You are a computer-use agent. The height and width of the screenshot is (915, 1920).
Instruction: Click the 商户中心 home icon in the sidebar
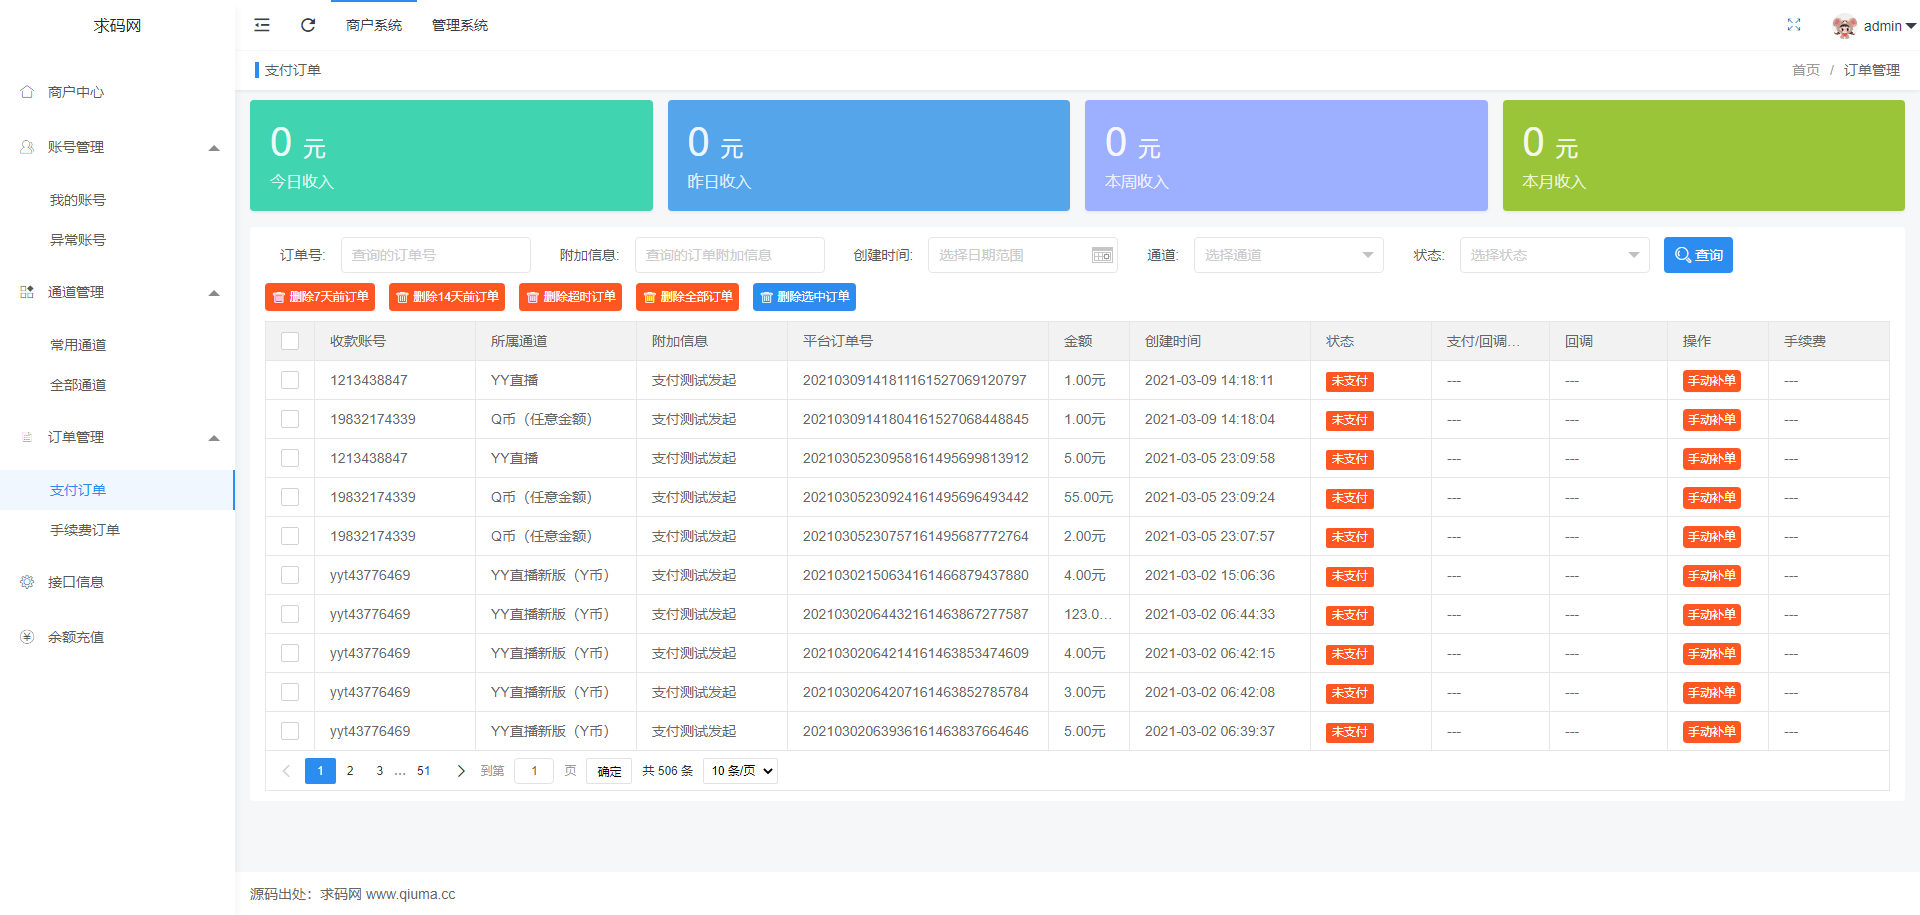pyautogui.click(x=27, y=92)
